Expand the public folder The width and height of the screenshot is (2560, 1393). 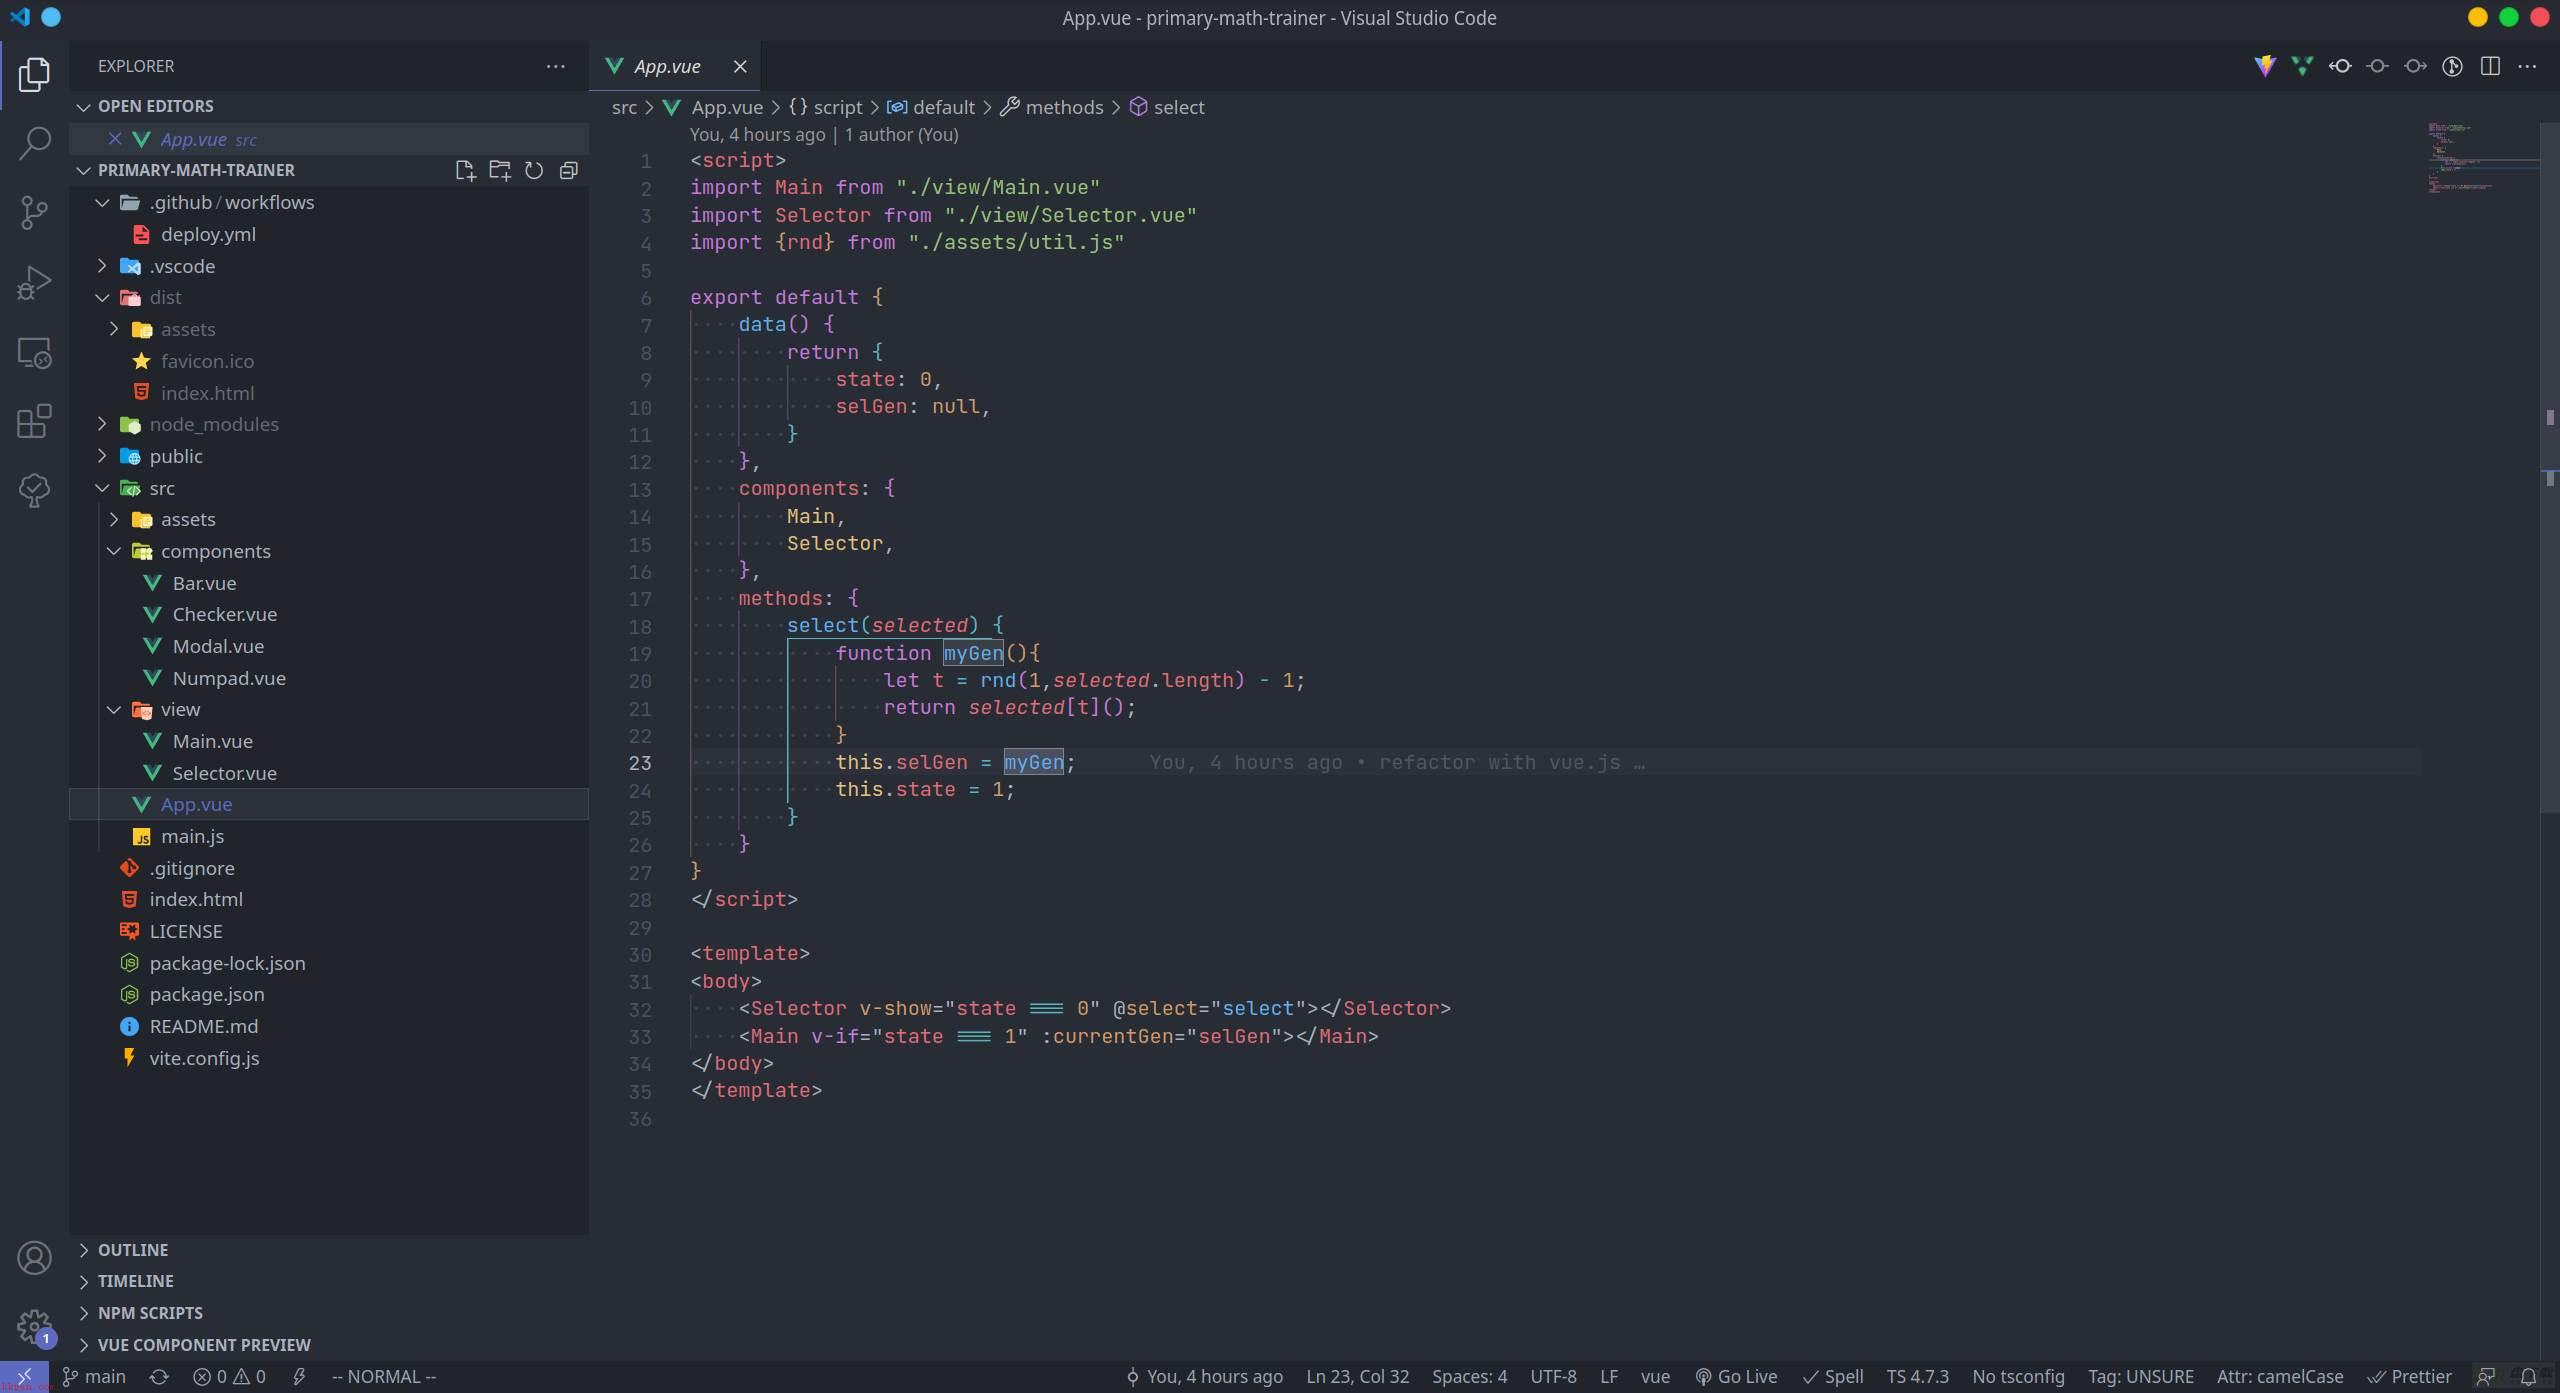pos(329,456)
